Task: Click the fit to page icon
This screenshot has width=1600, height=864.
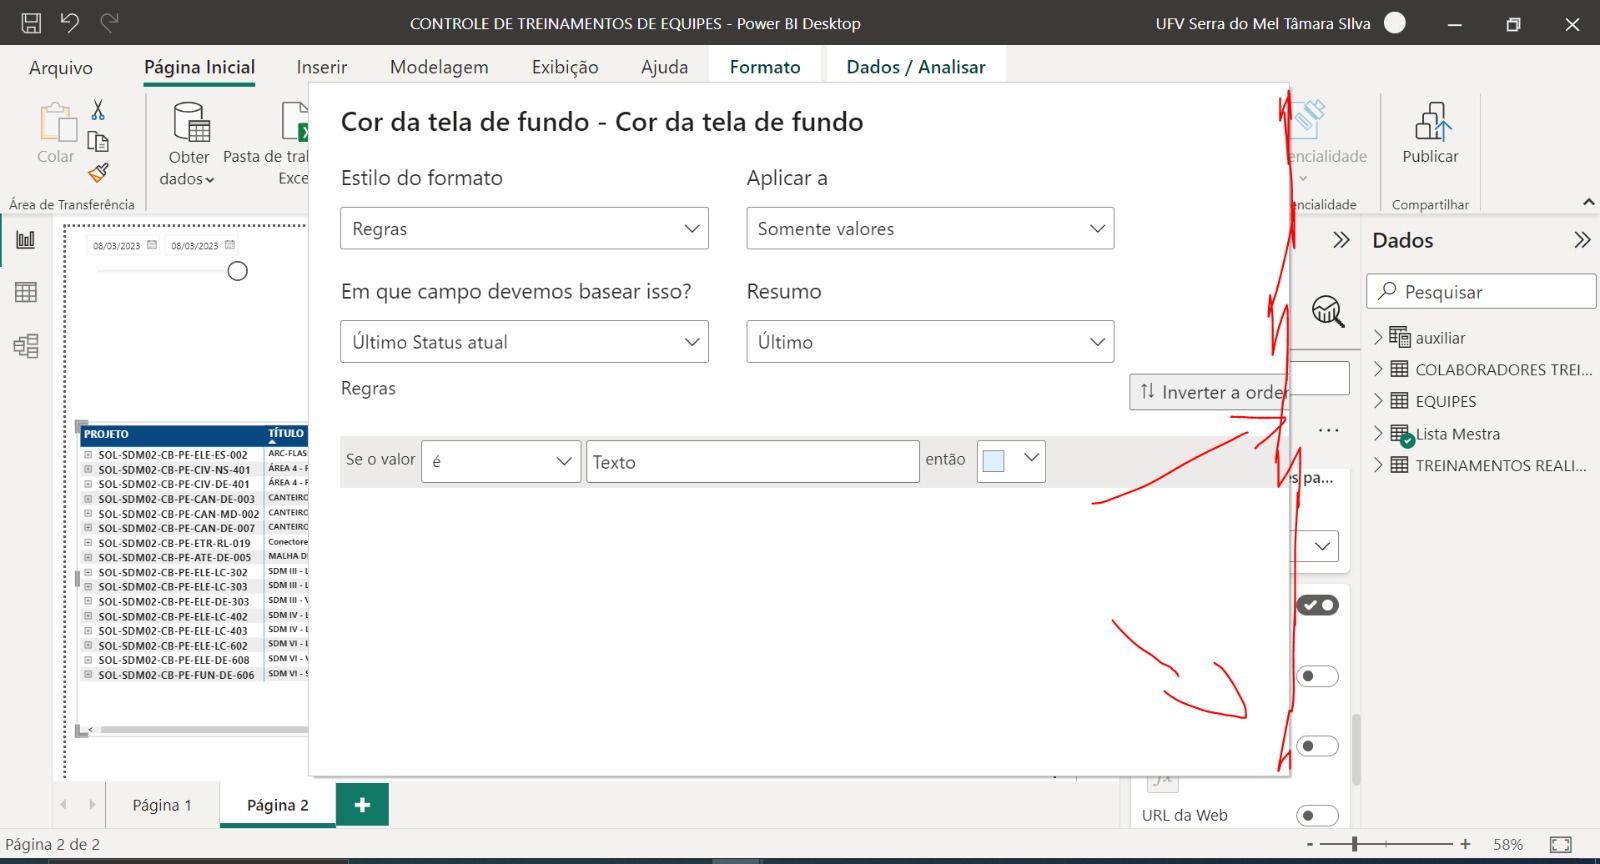Action: (1560, 845)
